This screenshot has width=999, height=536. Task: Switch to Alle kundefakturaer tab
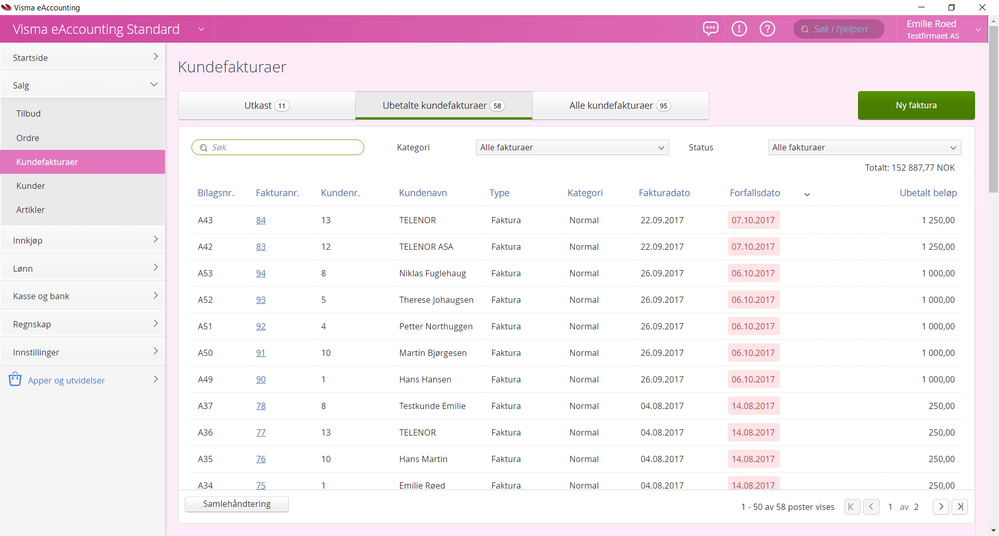pyautogui.click(x=620, y=105)
